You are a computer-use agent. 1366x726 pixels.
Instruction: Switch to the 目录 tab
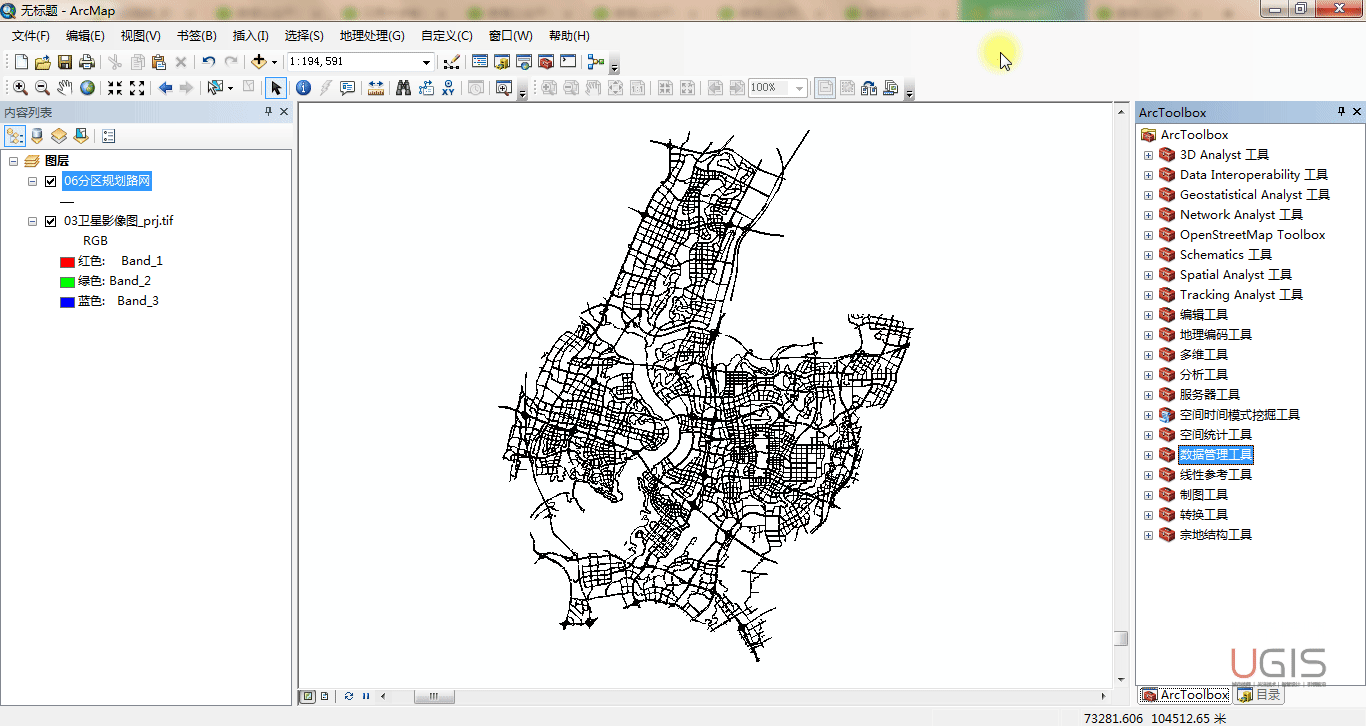1258,694
